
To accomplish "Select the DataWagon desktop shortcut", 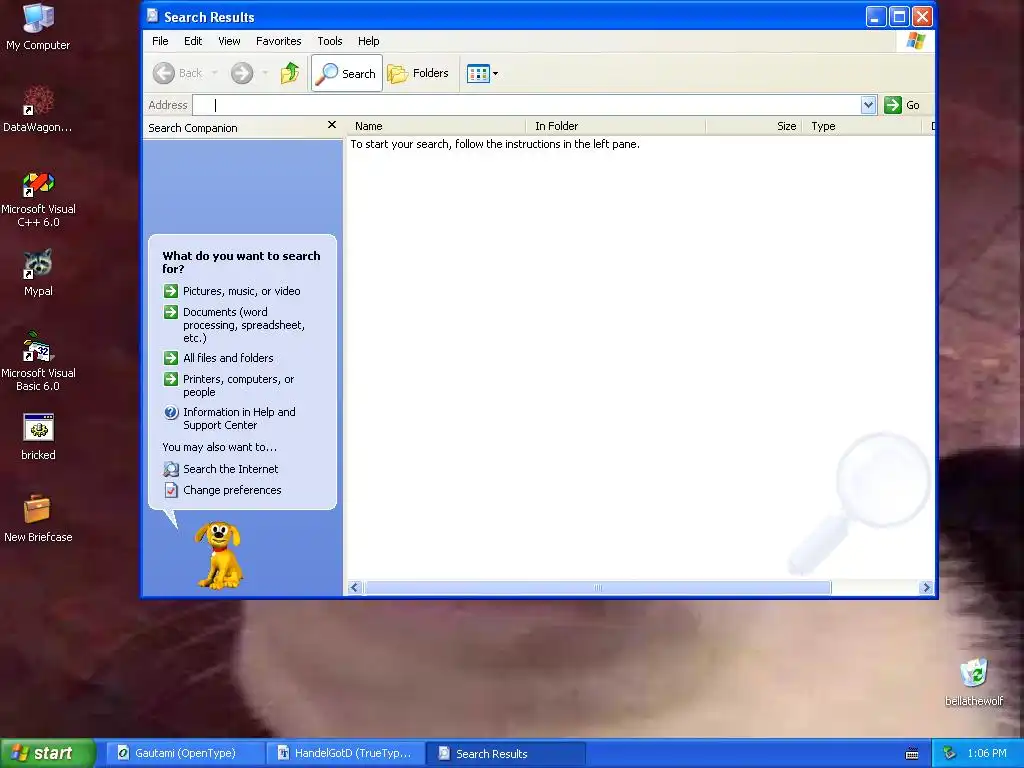I will click(38, 109).
